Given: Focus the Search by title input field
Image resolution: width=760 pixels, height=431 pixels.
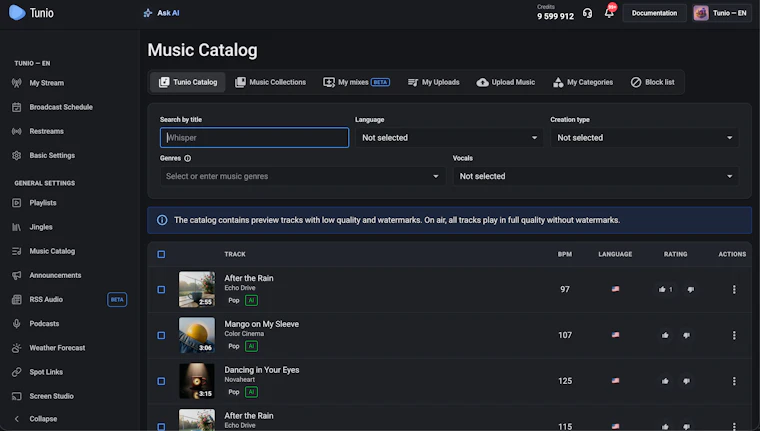Looking at the screenshot, I should pyautogui.click(x=254, y=138).
